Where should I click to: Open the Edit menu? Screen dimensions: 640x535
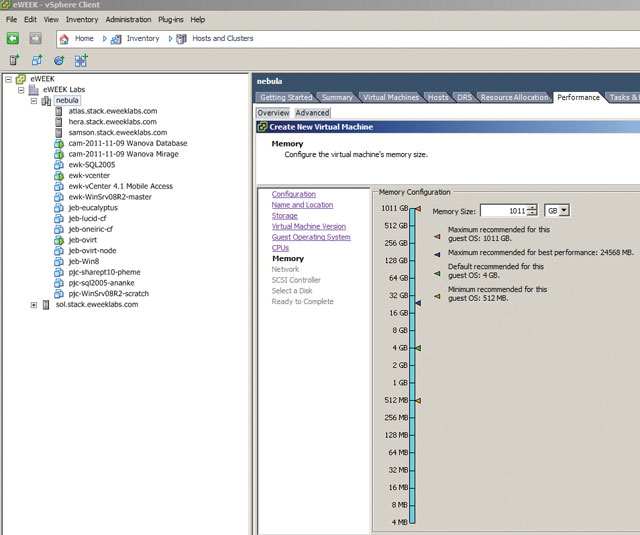(x=30, y=19)
